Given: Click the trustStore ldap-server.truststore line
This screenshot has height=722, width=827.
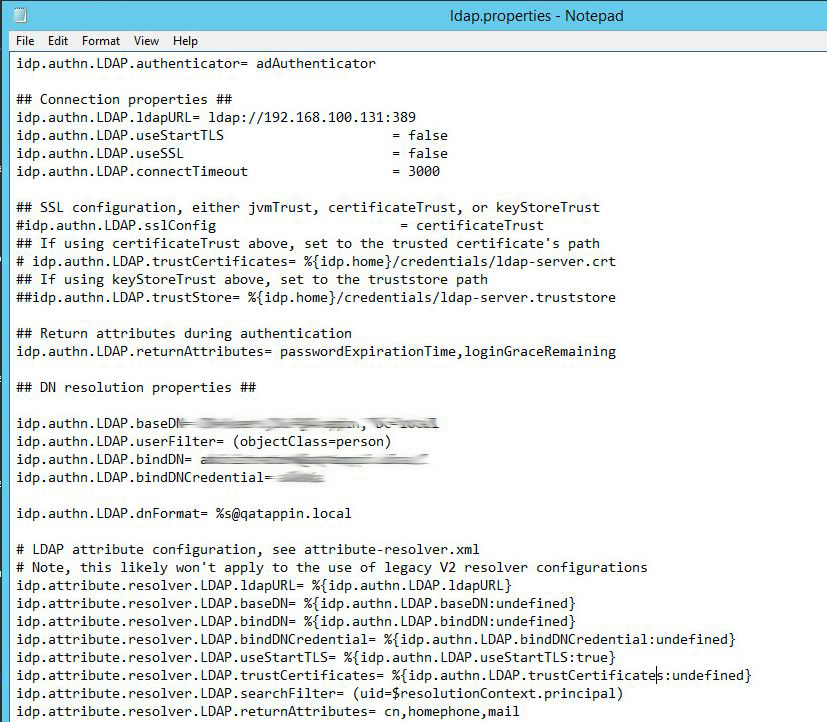Looking at the screenshot, I should pyautogui.click(x=316, y=297).
